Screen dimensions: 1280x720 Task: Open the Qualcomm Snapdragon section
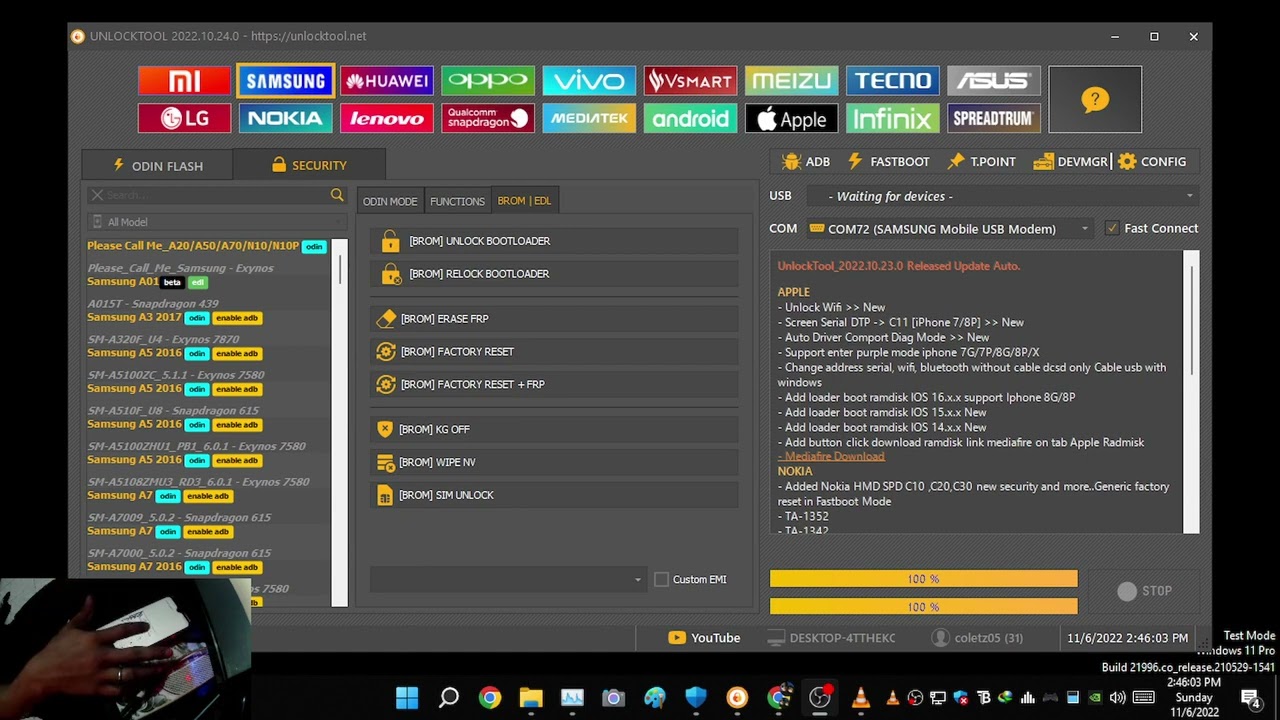pos(488,118)
